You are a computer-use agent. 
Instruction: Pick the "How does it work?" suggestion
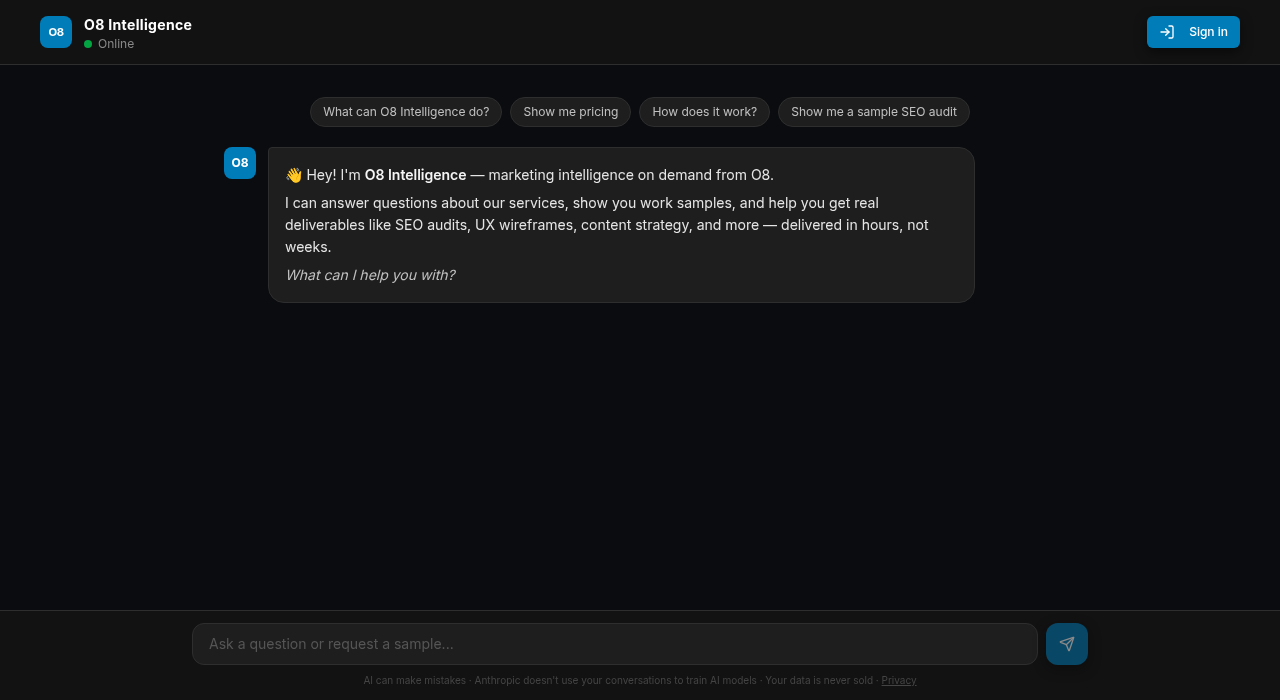[705, 112]
